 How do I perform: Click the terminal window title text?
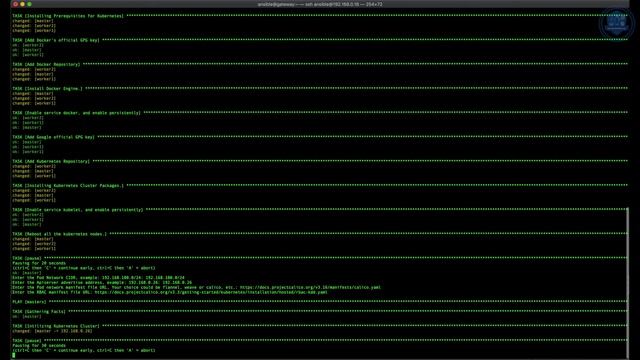coord(320,4)
